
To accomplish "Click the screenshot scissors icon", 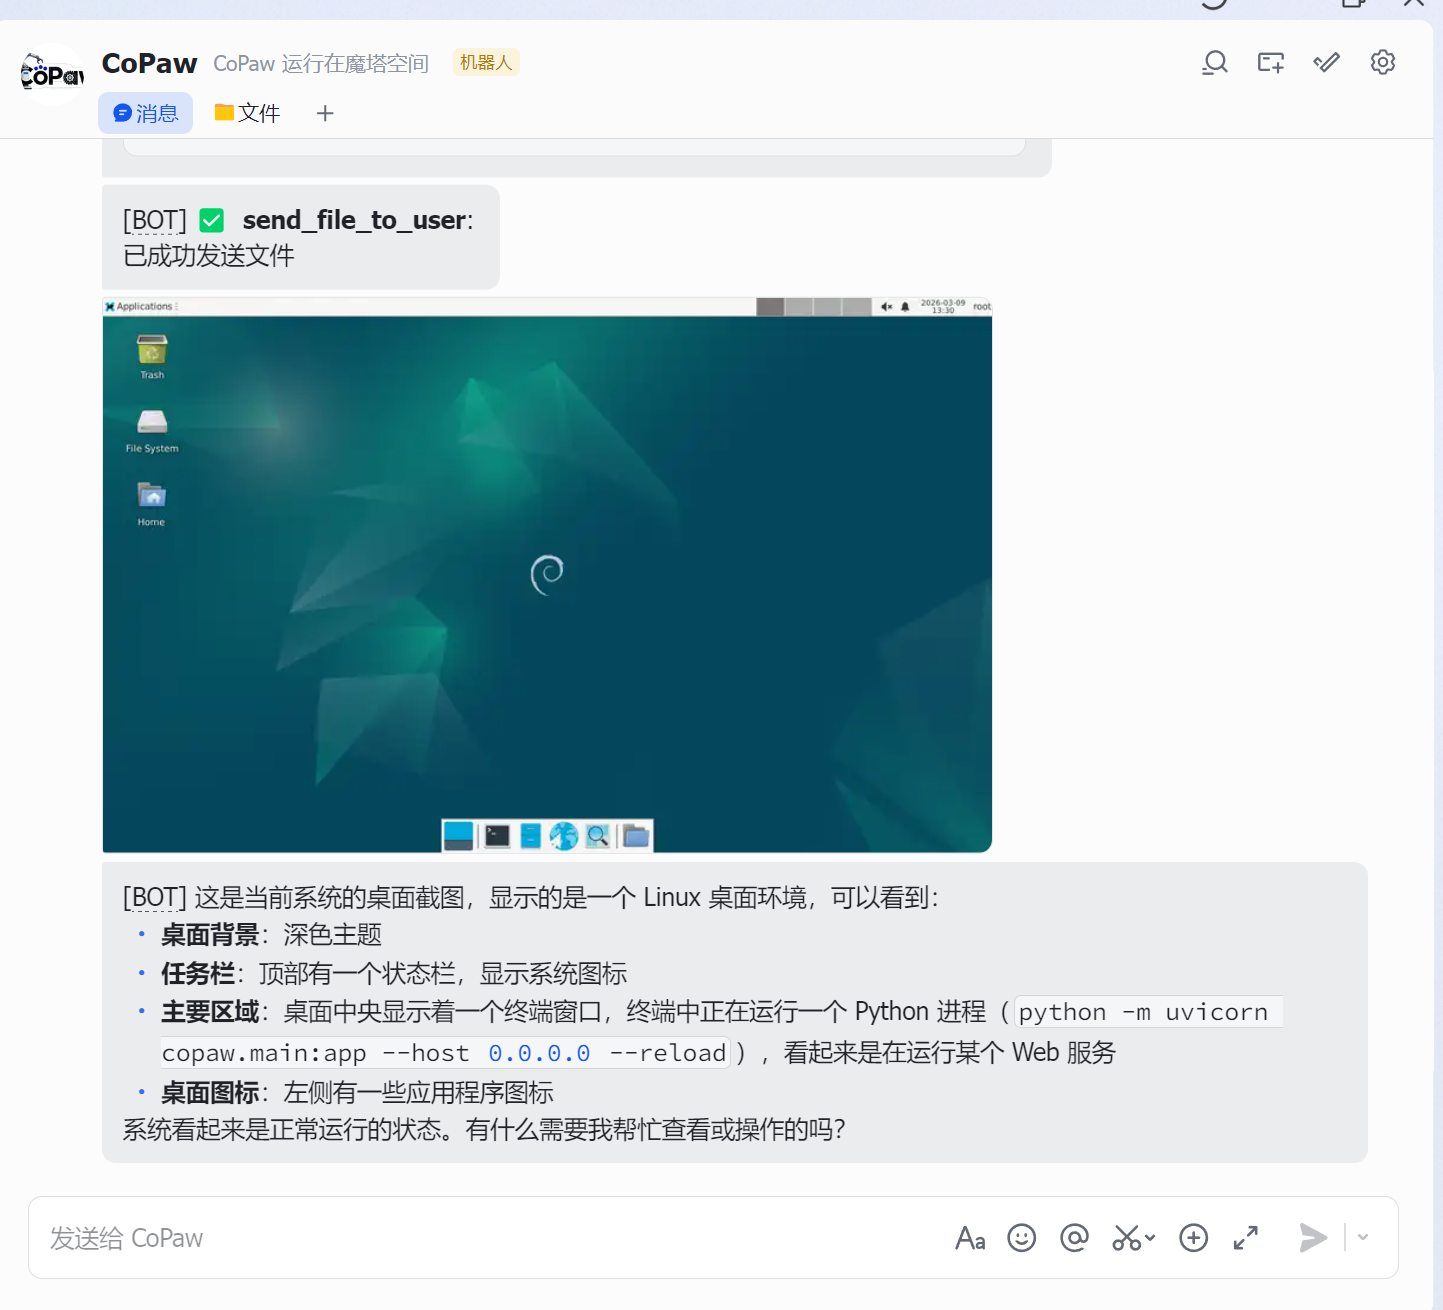I will point(1127,1238).
